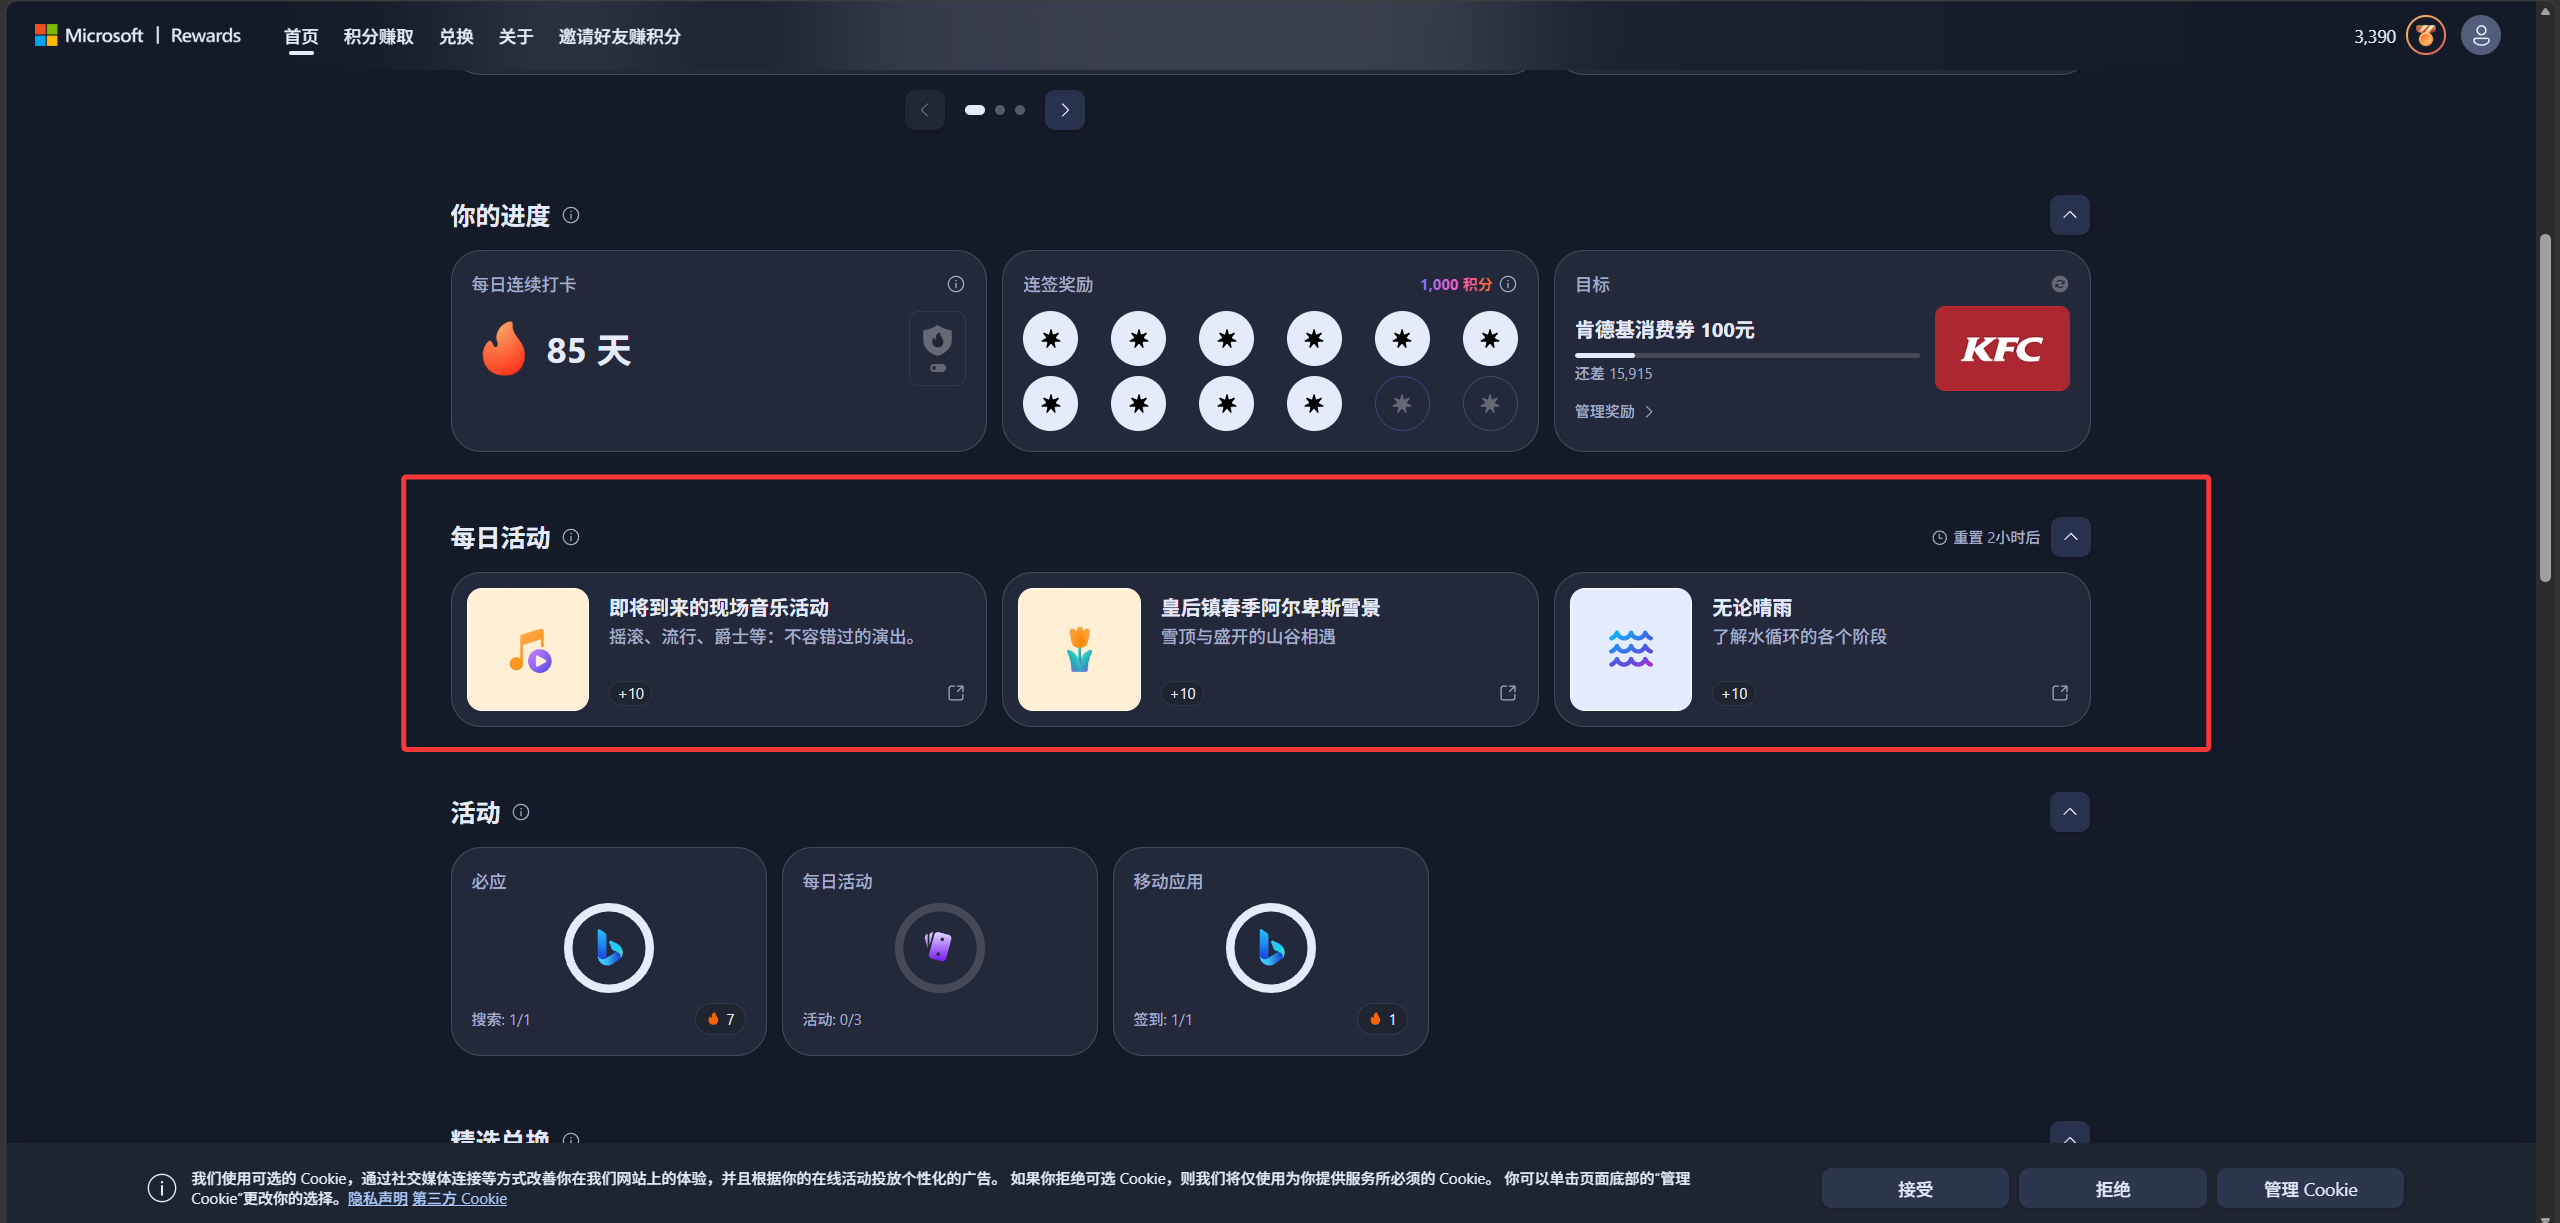Open external link icon on 皇后镇春季阿尔卑斯雪景

click(1508, 693)
